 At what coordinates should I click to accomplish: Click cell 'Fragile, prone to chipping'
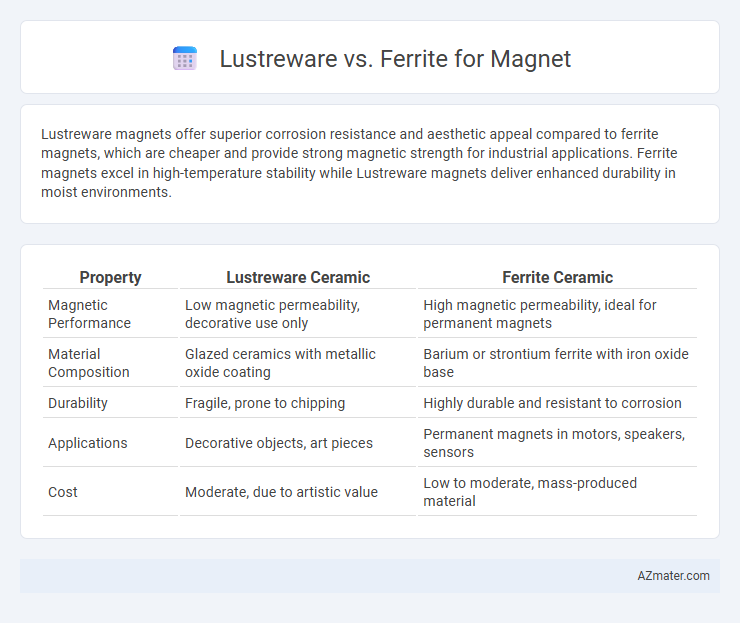click(265, 403)
